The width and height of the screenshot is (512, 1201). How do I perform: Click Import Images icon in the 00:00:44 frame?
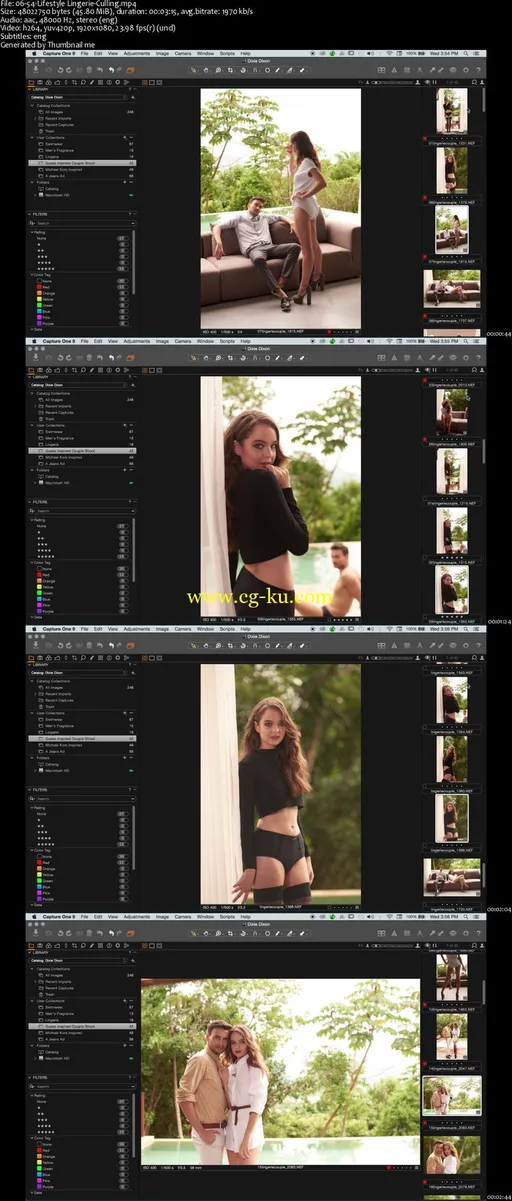click(x=35, y=70)
